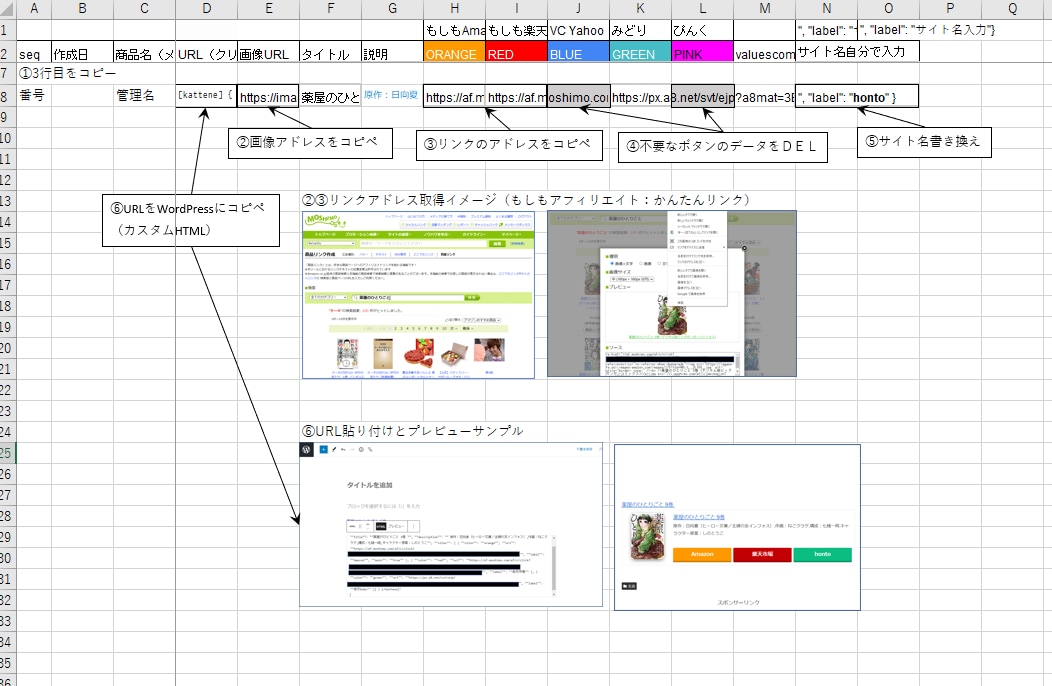The height and width of the screenshot is (686, 1052).
Task: Select the '[kattene] {' cell
Action: [x=206, y=96]
